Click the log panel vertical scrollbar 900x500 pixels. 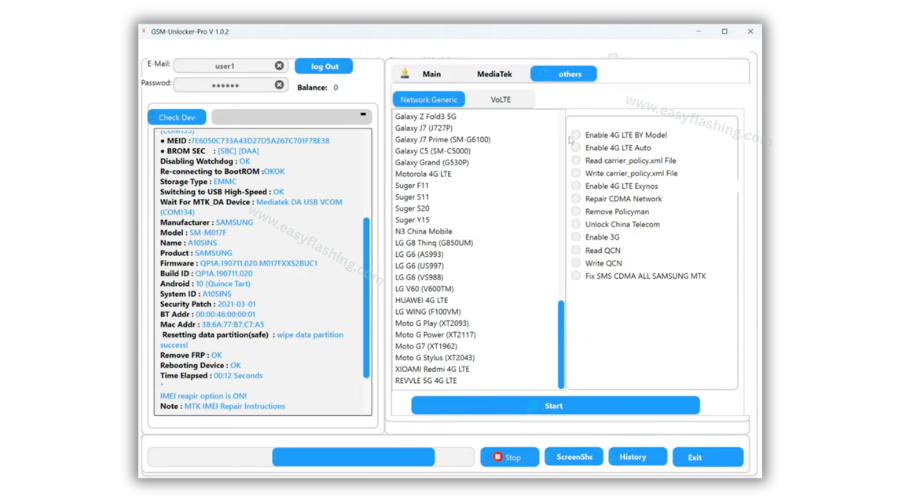click(366, 297)
